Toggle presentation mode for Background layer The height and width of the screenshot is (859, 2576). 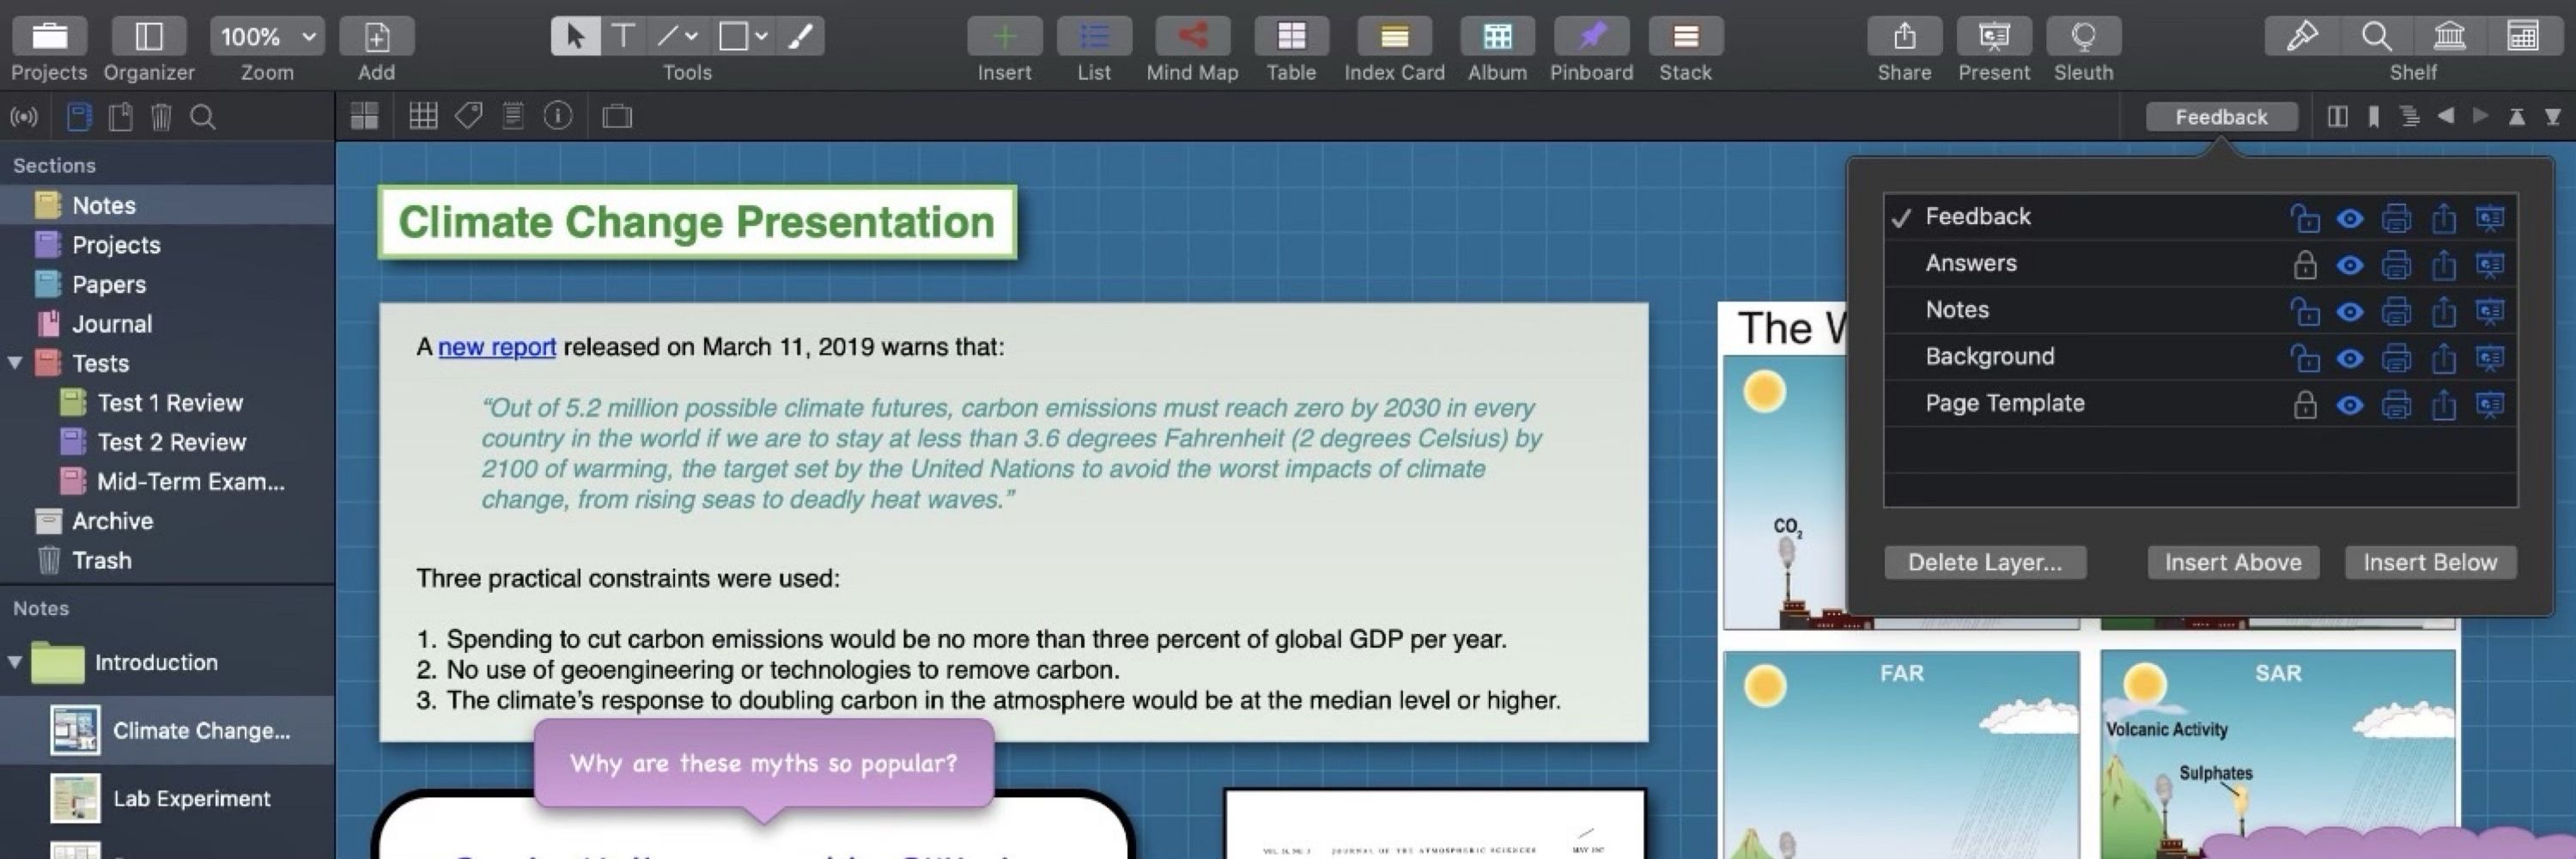2489,357
